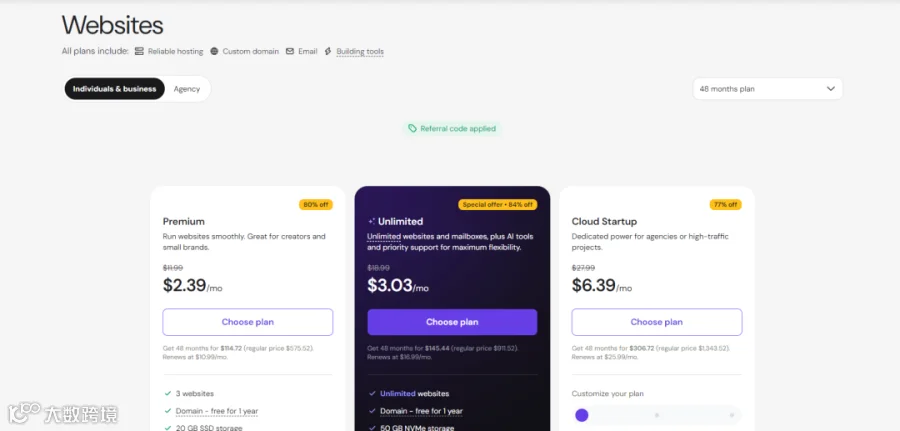Click the Reliable hosting server icon

pos(139,51)
